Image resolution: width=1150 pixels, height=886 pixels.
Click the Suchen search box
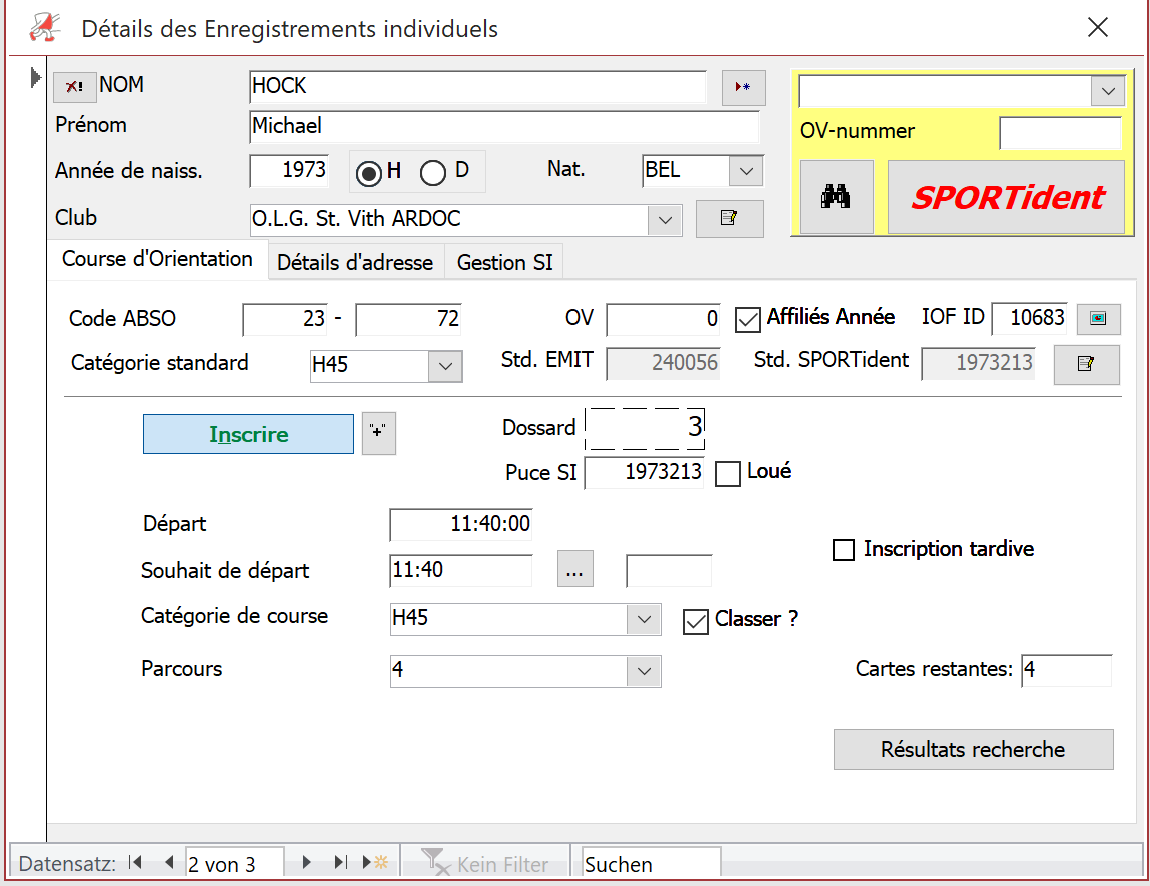tap(651, 864)
